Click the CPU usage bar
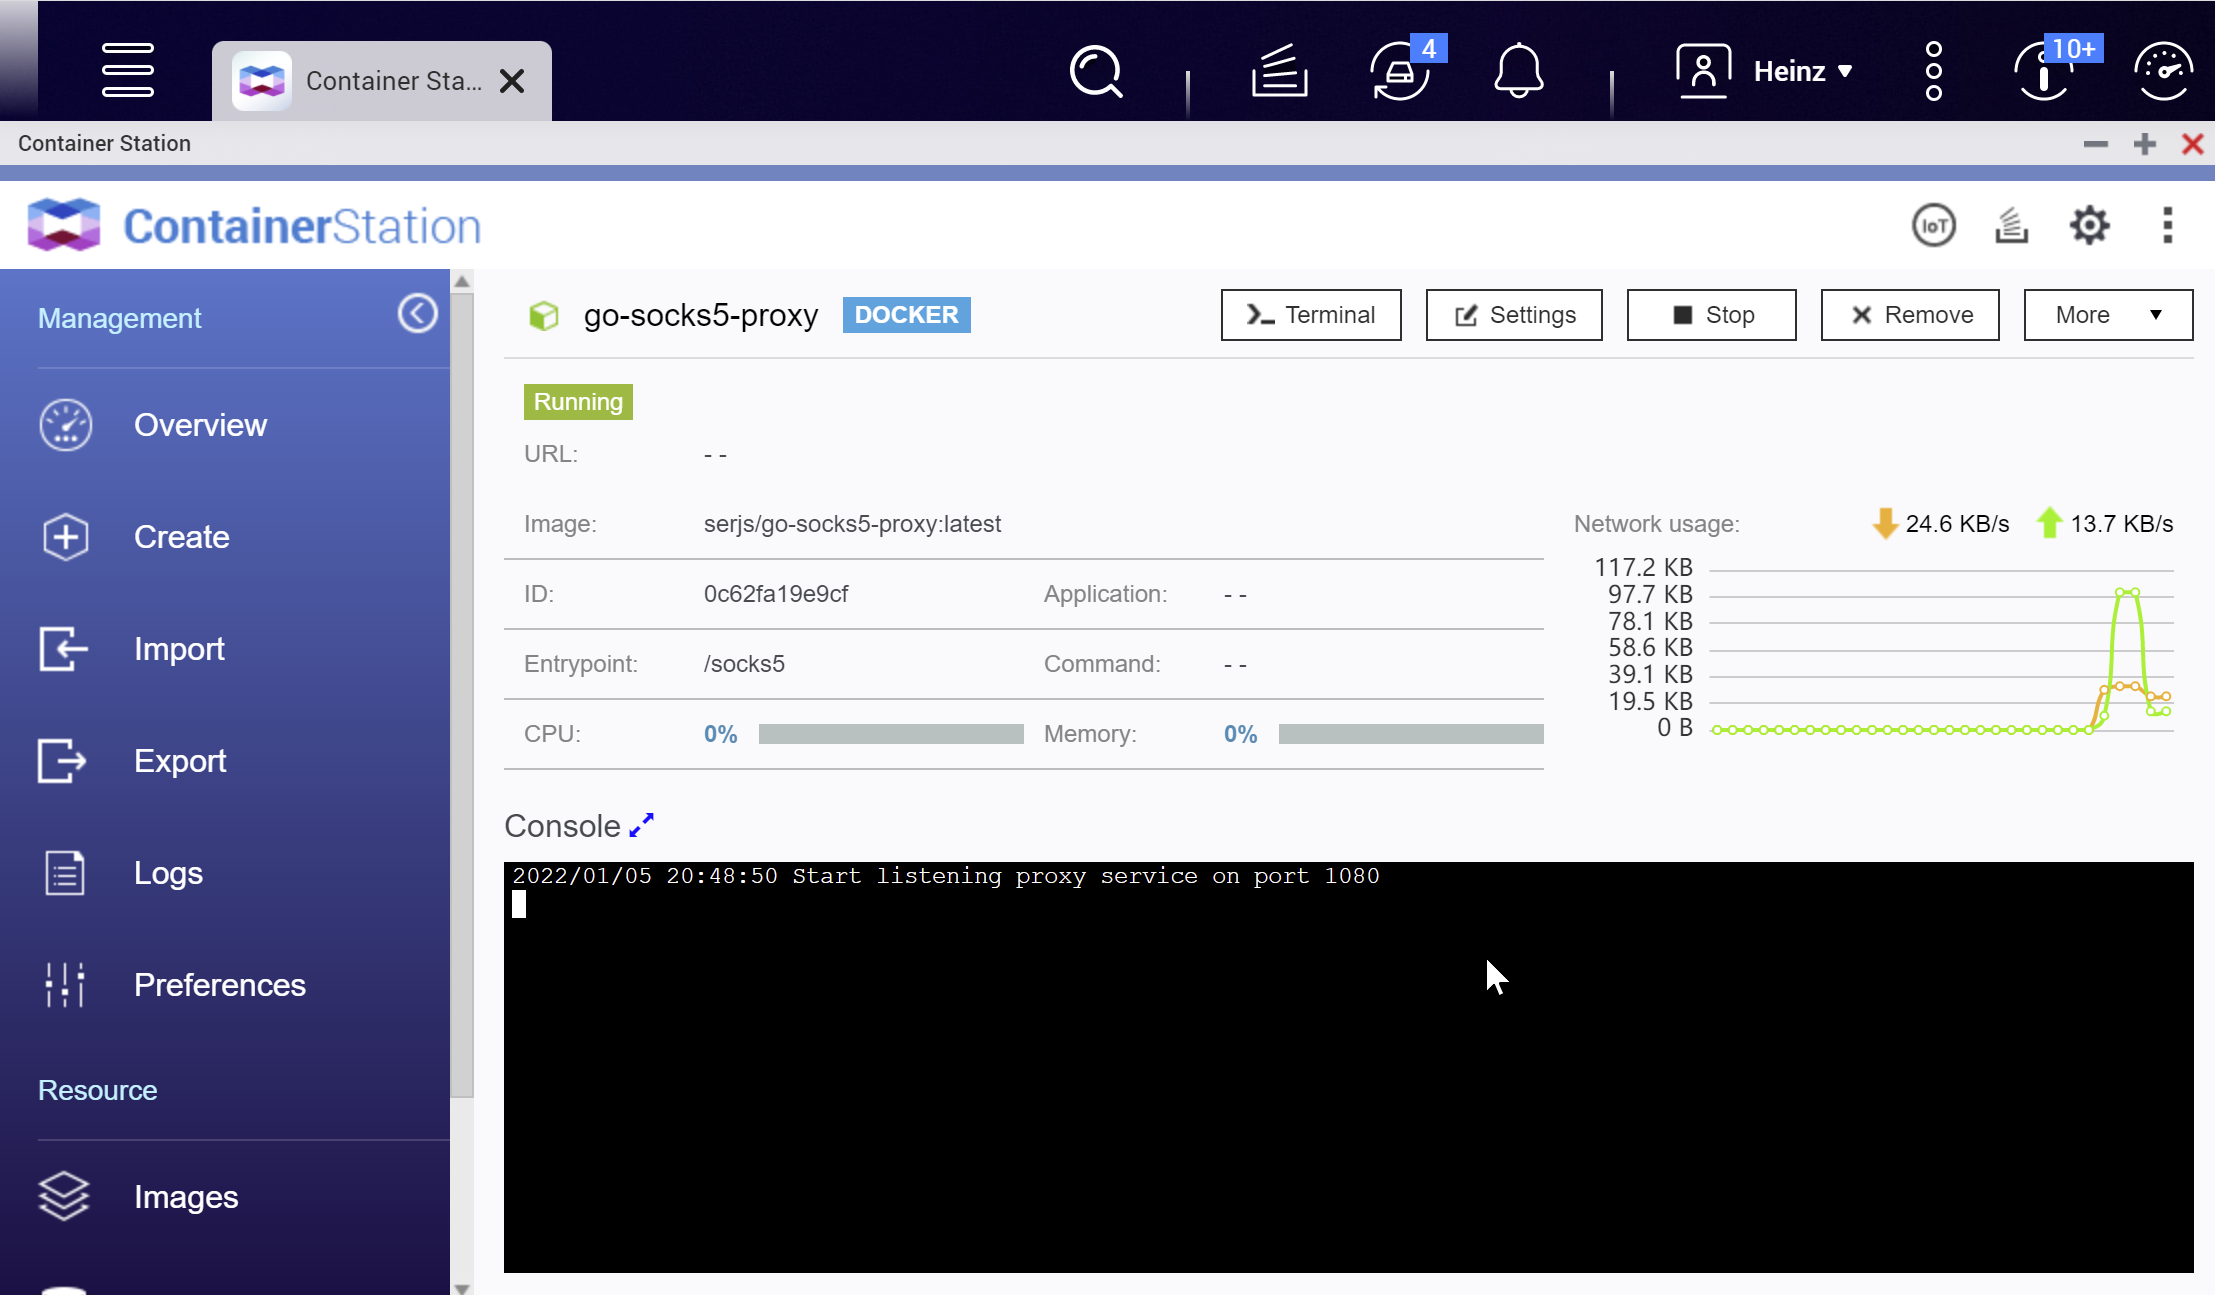Viewport: 2215px width, 1295px height. pyautogui.click(x=890, y=734)
